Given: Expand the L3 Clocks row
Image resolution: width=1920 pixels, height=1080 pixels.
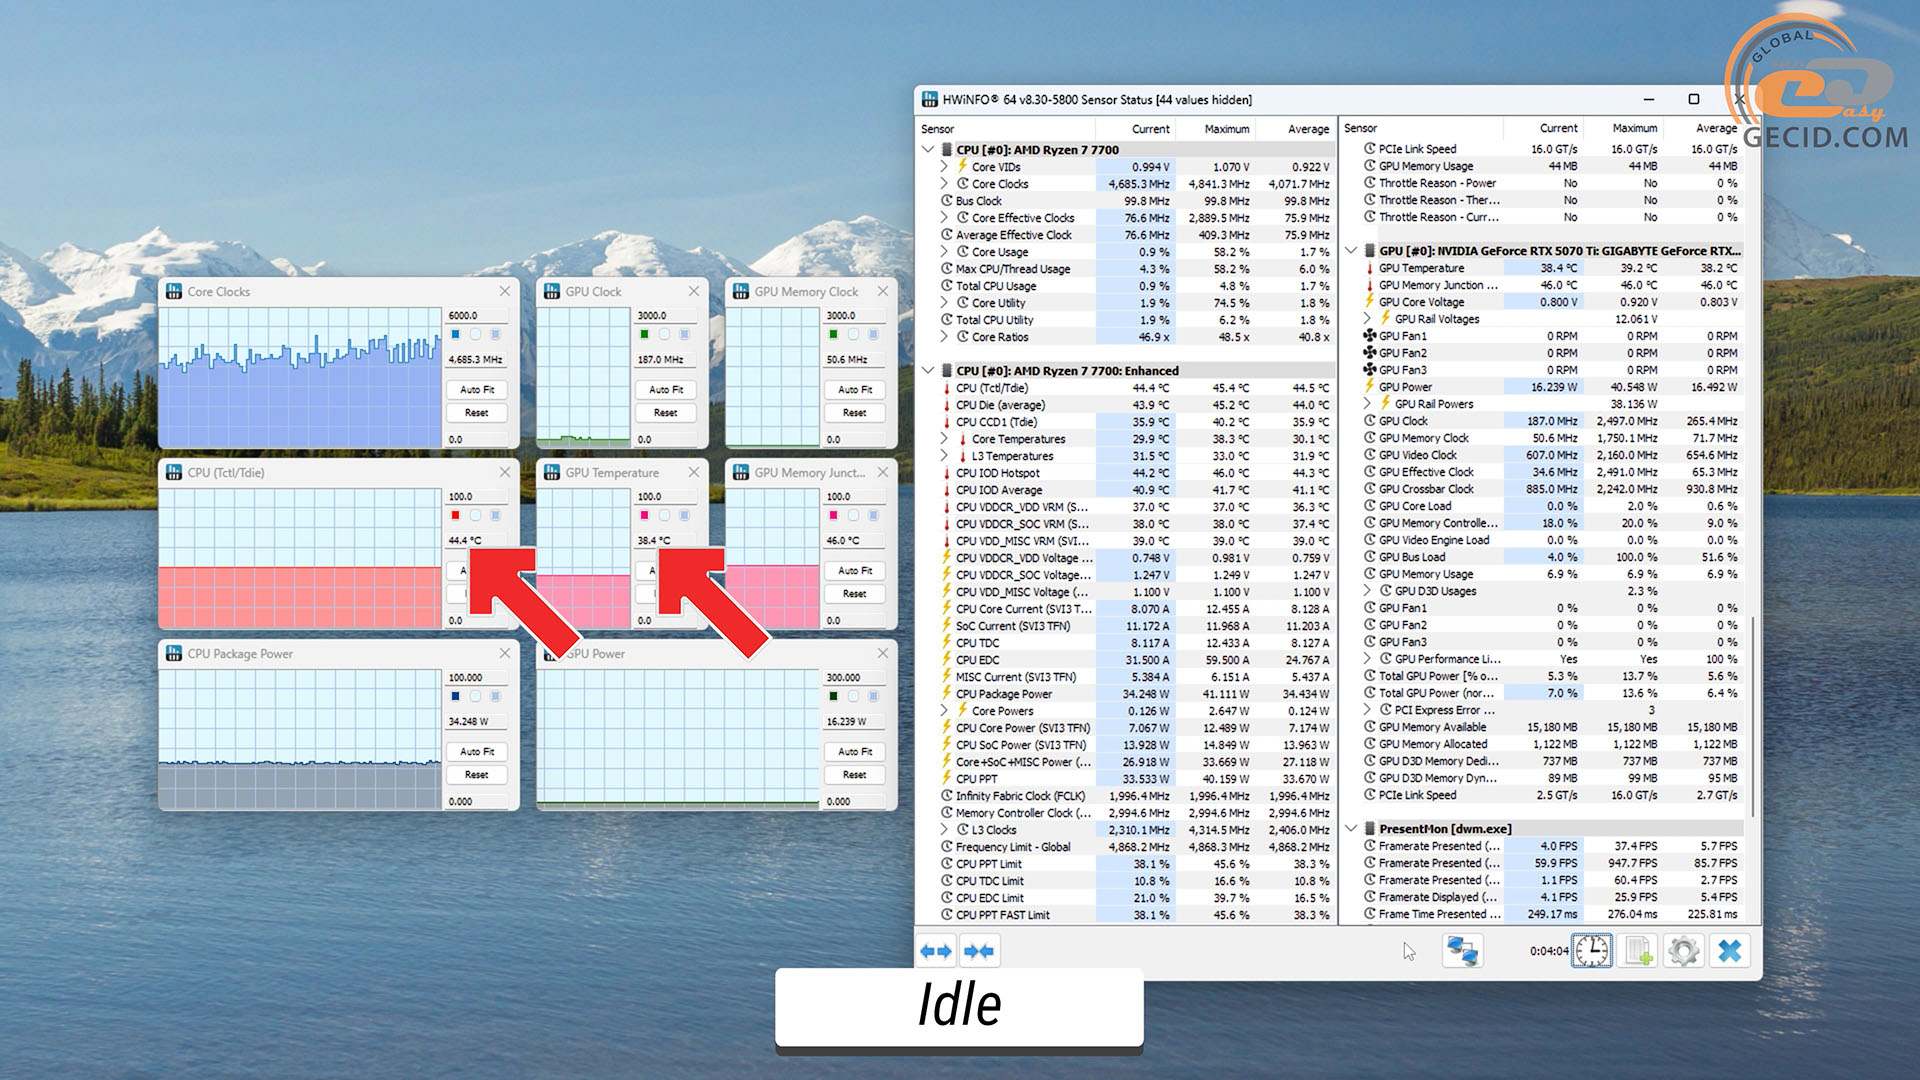Looking at the screenshot, I should [944, 830].
